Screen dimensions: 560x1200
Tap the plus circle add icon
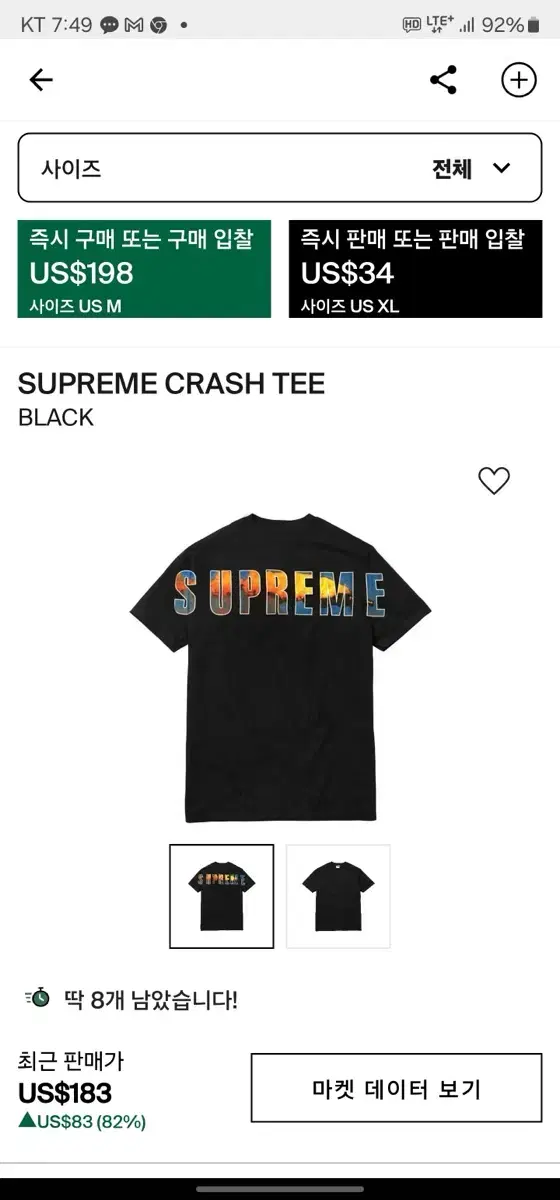pyautogui.click(x=519, y=80)
